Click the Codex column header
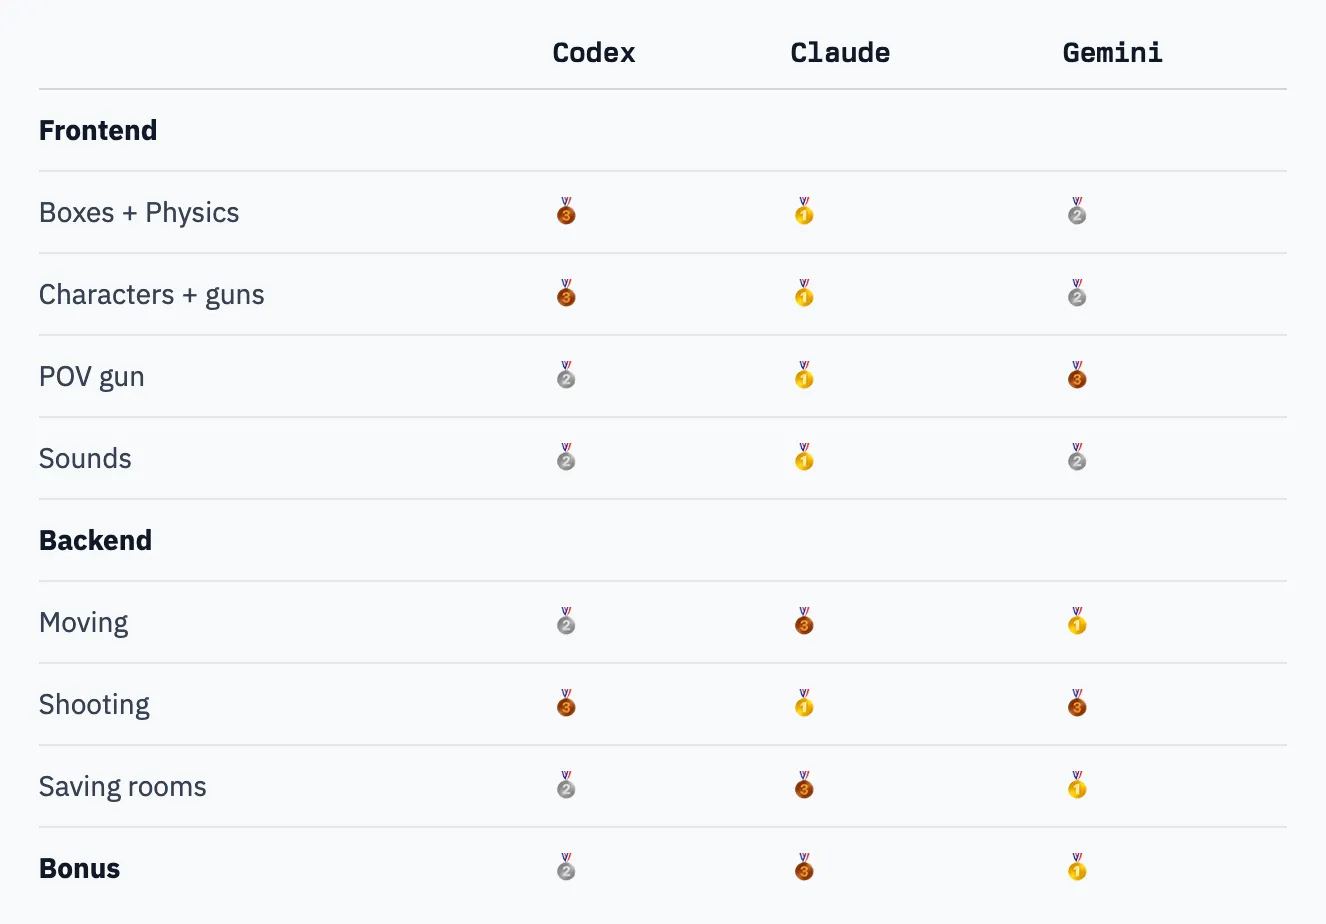Viewport: 1326px width, 924px height. (x=594, y=53)
